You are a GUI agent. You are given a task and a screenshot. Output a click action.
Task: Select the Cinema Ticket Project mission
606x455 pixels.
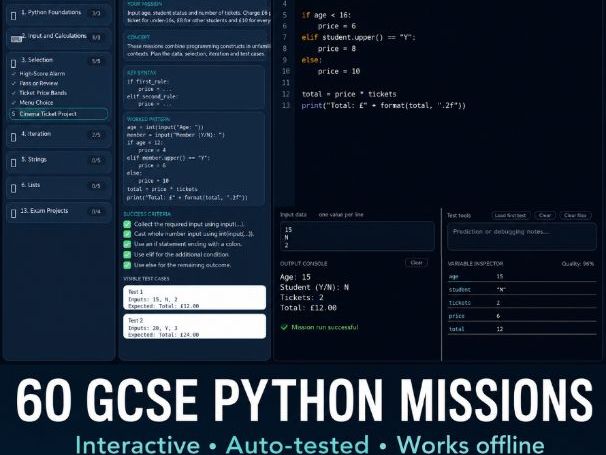[58, 114]
